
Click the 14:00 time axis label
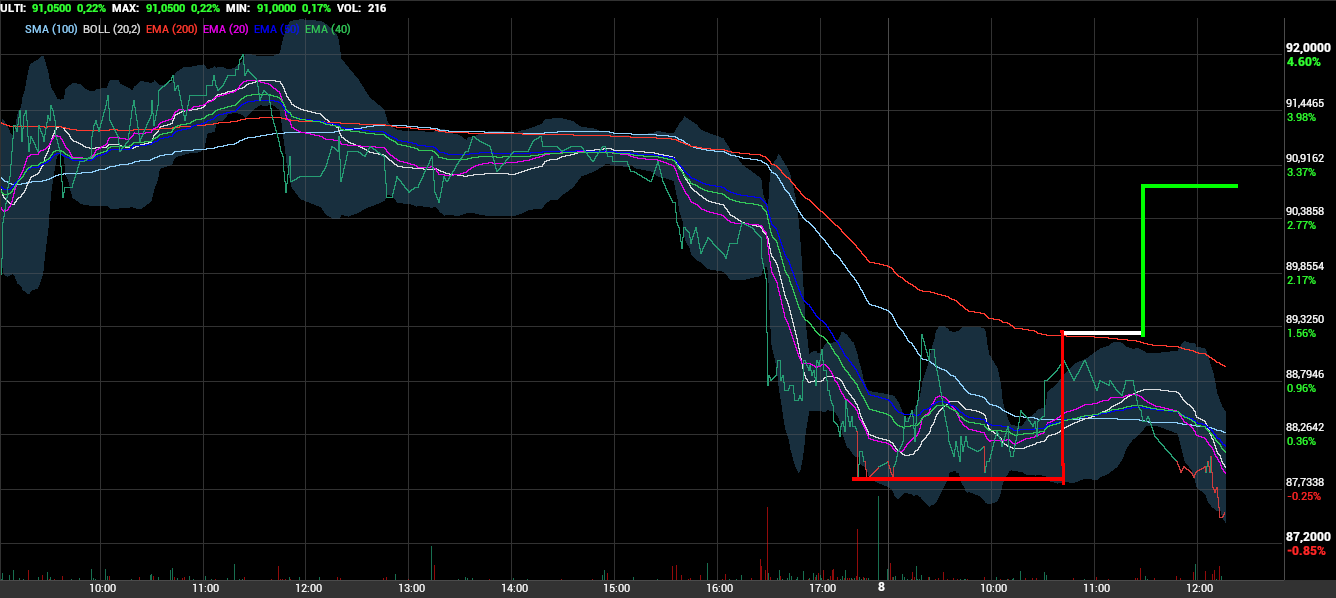(x=514, y=588)
